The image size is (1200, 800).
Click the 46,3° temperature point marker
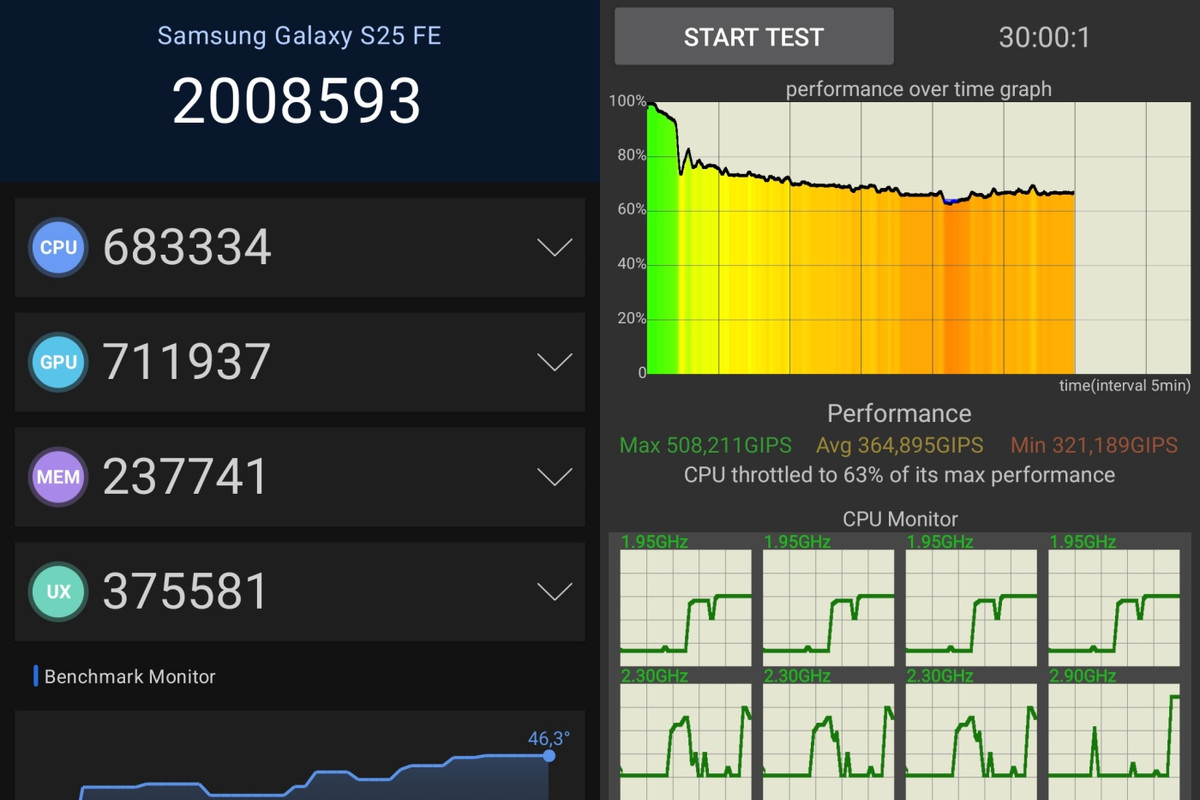coord(549,756)
